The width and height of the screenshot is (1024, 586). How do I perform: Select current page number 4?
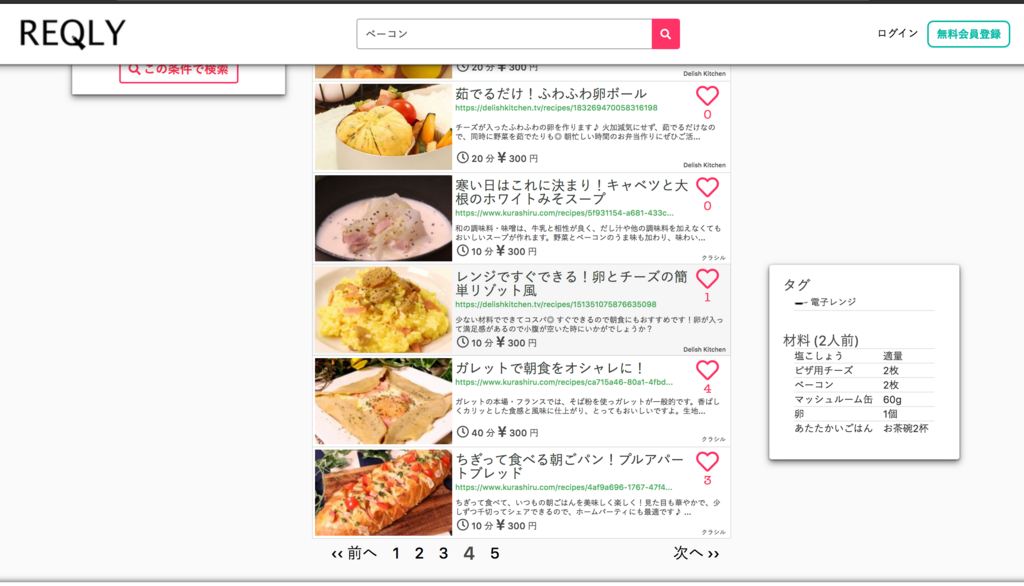click(469, 553)
